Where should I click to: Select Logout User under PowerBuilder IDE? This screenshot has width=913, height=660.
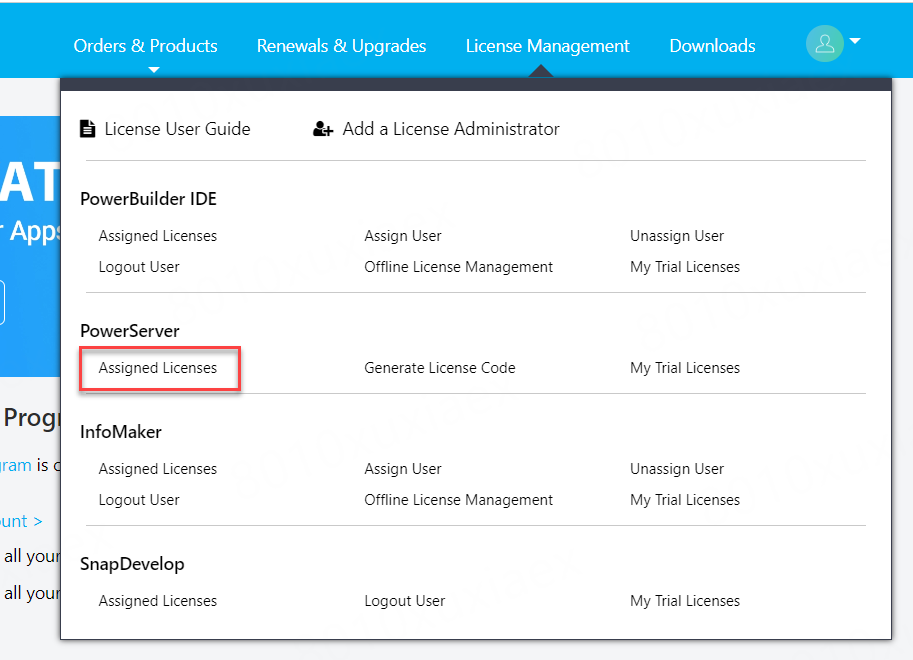[139, 267]
